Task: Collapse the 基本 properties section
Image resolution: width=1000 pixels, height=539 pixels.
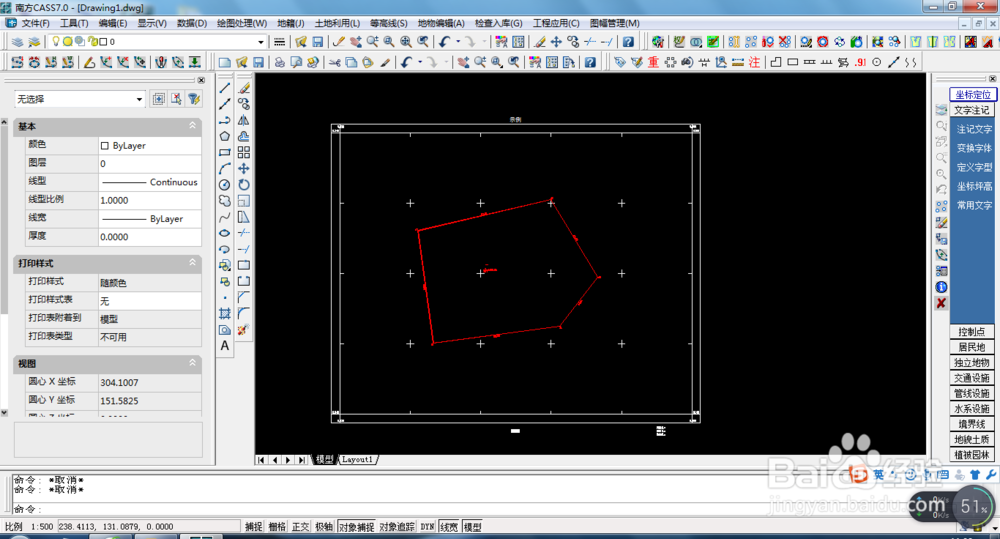Action: (x=192, y=126)
